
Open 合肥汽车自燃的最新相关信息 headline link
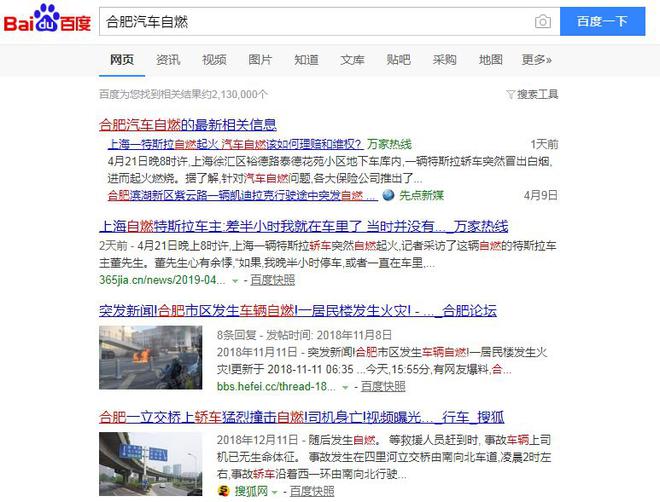188,125
